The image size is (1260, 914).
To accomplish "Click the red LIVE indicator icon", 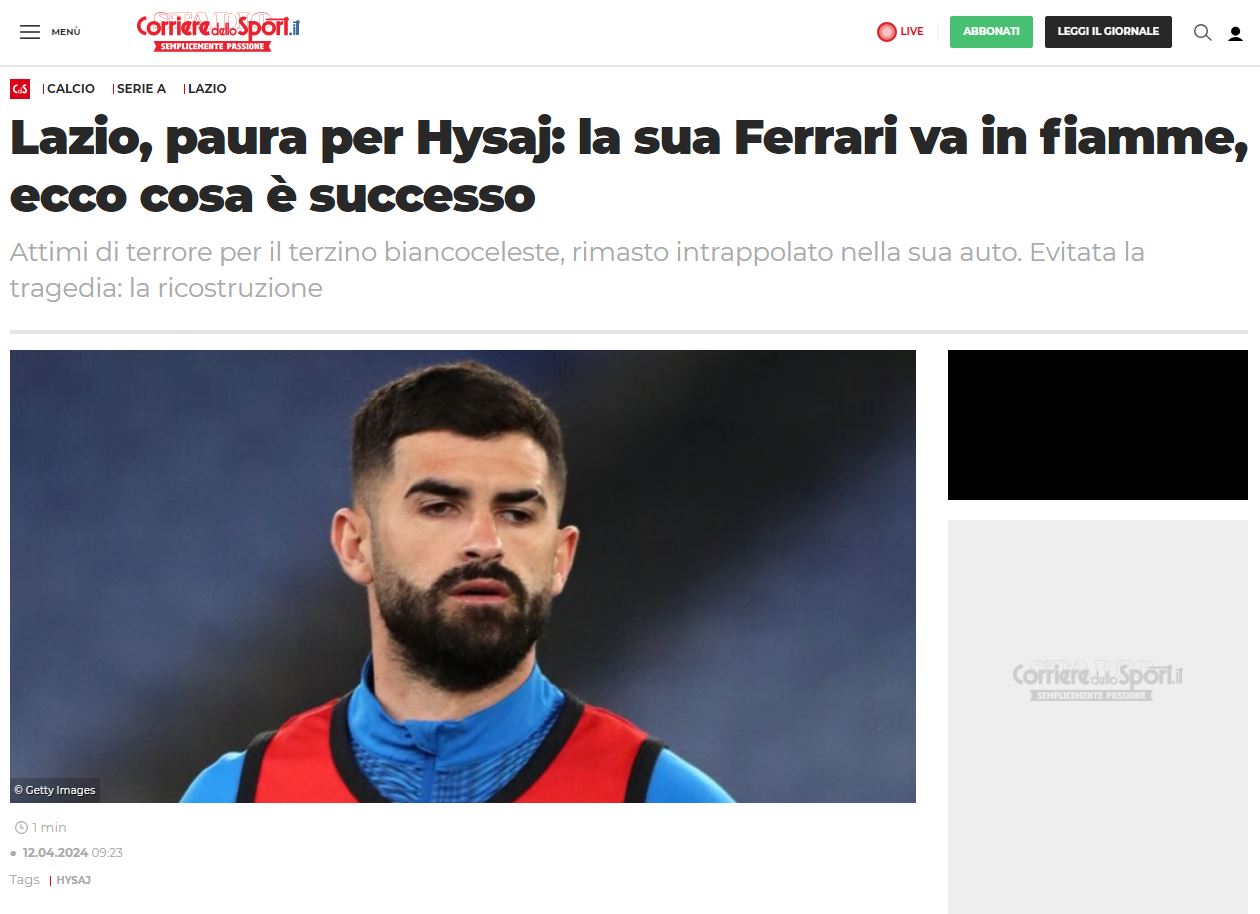I will tap(886, 32).
